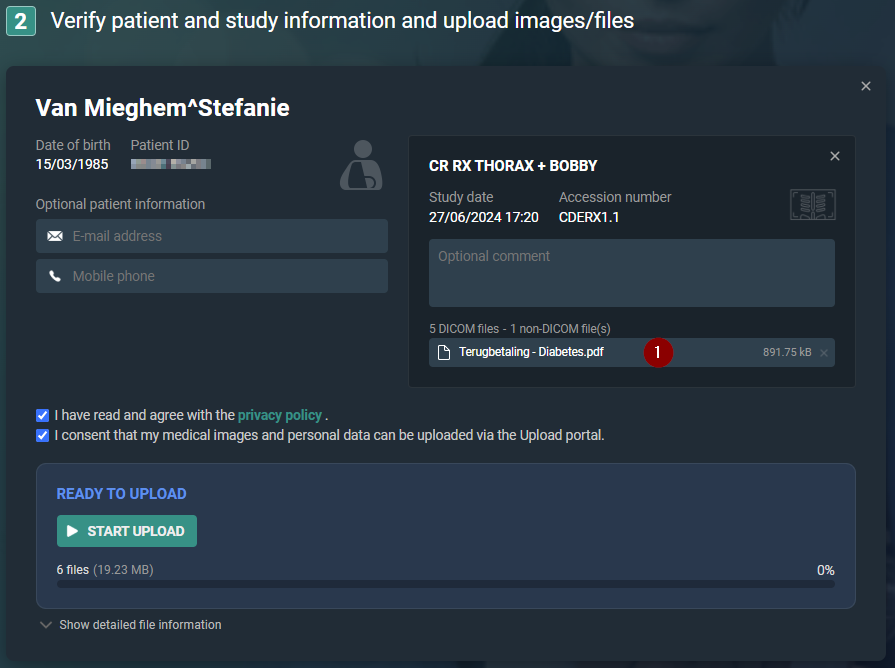Click into the Optional comment box

[631, 272]
